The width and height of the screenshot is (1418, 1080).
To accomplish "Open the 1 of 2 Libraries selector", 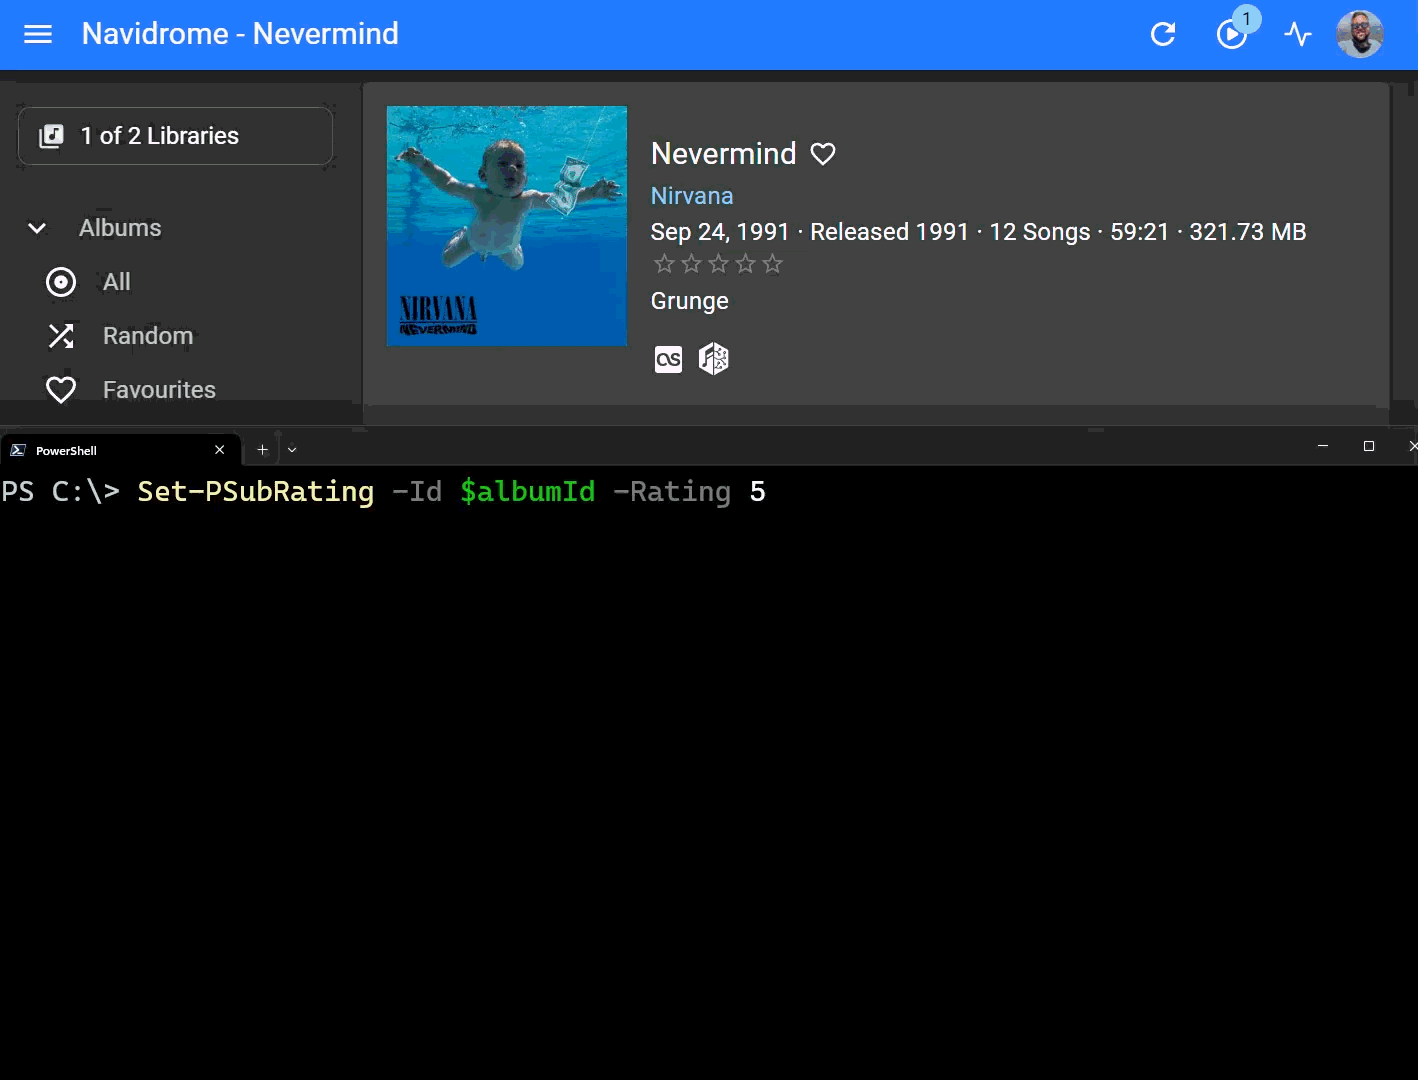I will click(x=175, y=136).
